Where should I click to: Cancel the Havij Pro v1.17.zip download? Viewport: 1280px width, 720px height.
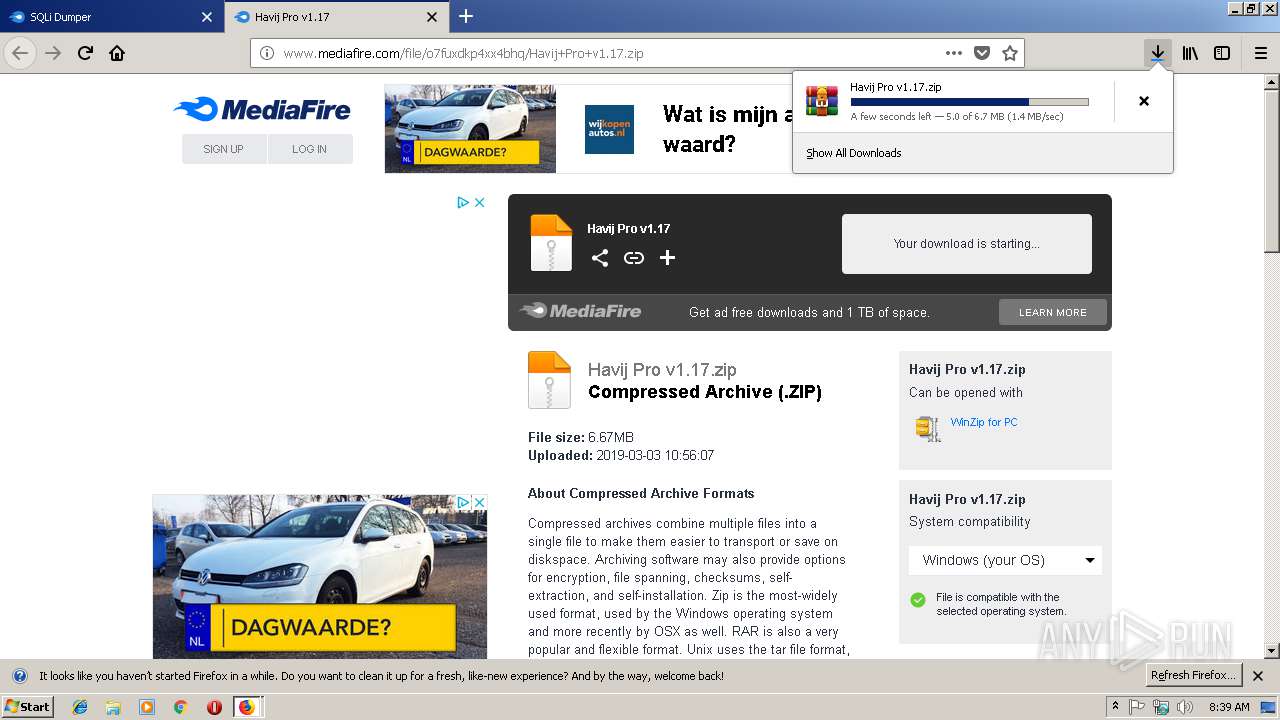(1144, 101)
